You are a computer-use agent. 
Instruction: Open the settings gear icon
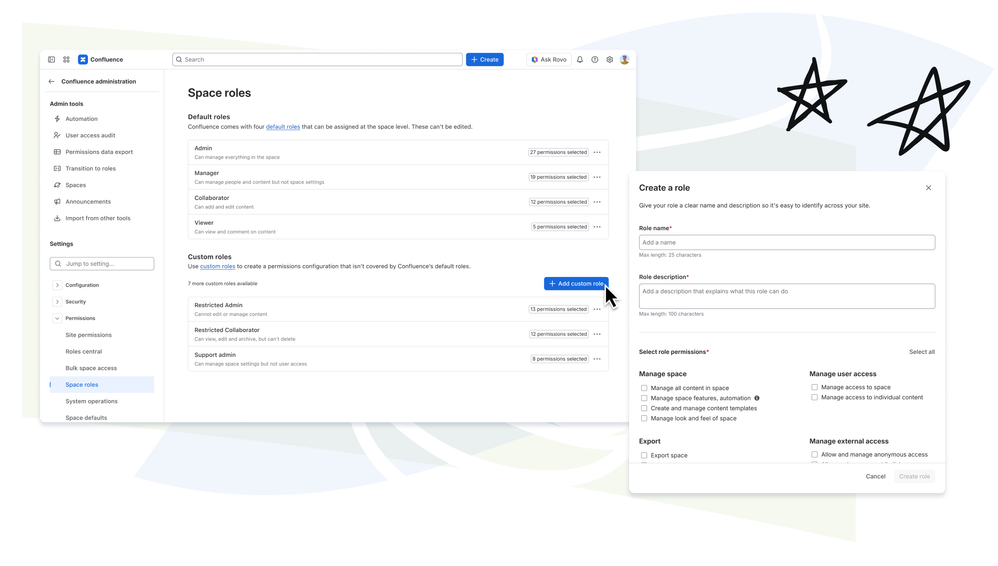[609, 59]
